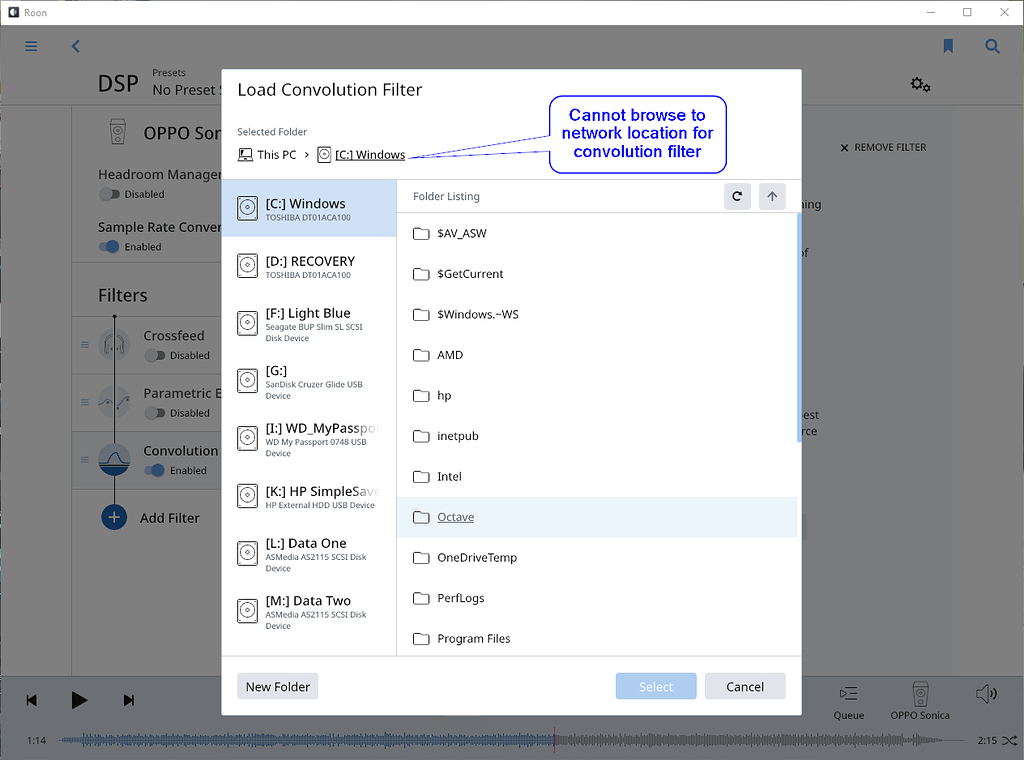Open the volume control speaker icon
Image resolution: width=1024 pixels, height=760 pixels.
986,693
